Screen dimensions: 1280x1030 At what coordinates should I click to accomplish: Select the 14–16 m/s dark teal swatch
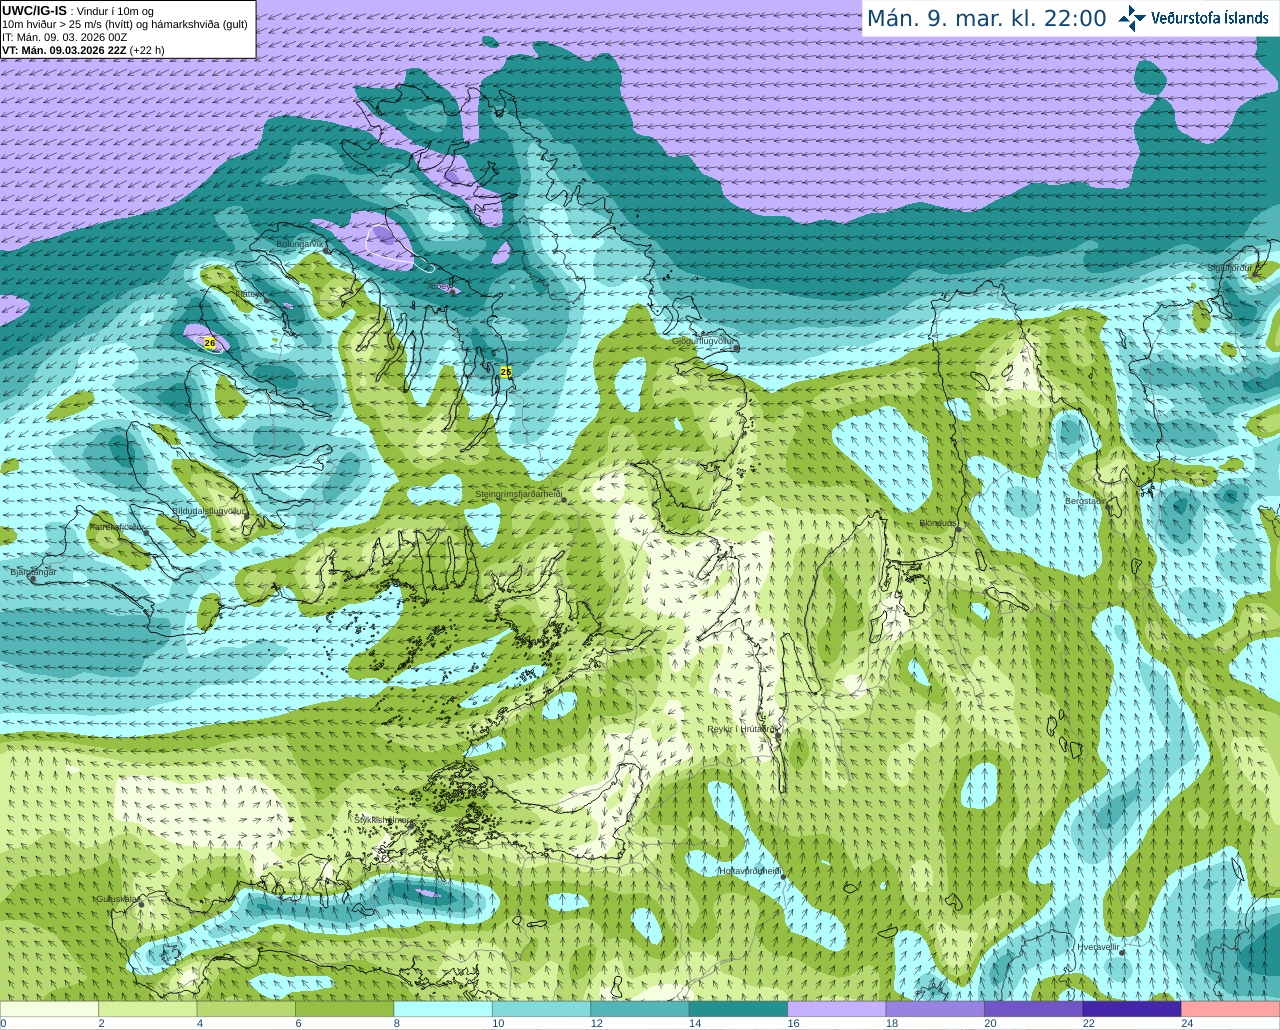click(738, 1009)
